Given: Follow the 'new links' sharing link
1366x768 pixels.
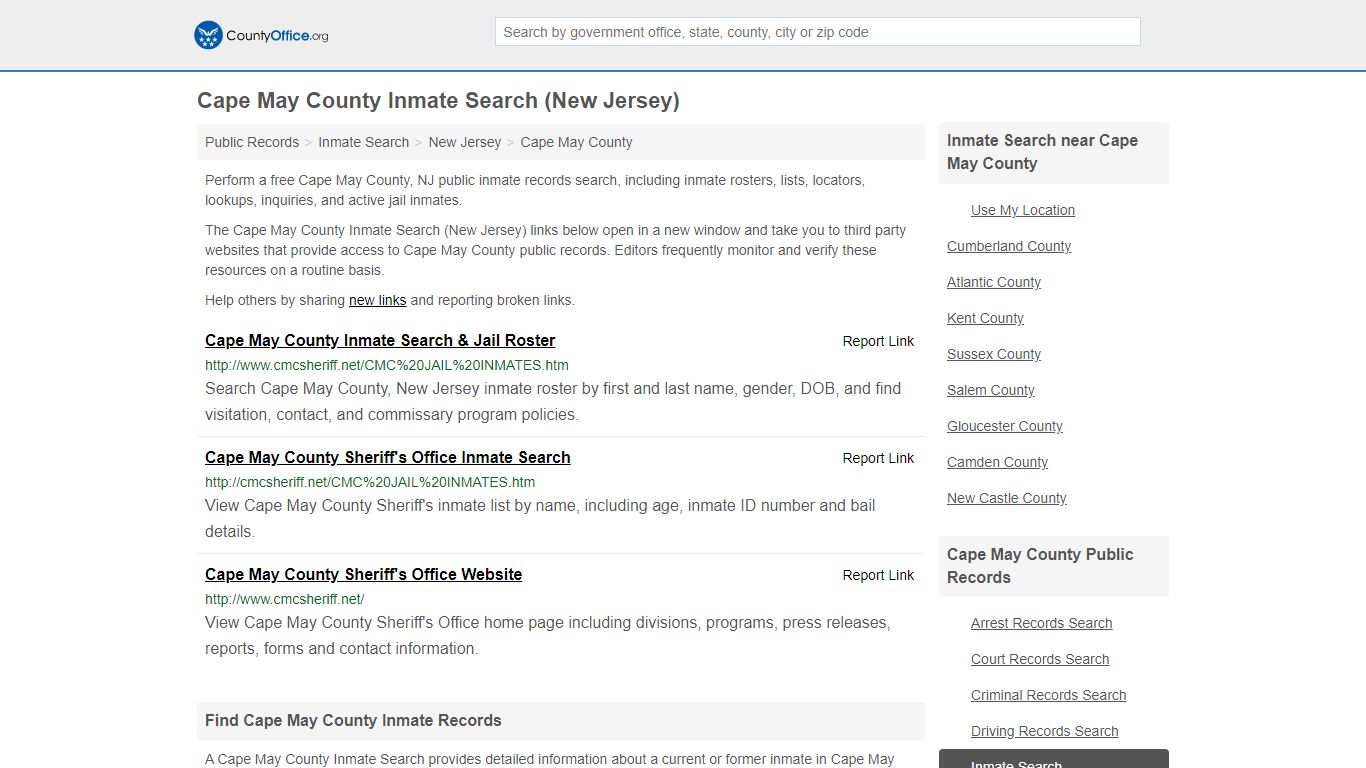Looking at the screenshot, I should point(377,300).
